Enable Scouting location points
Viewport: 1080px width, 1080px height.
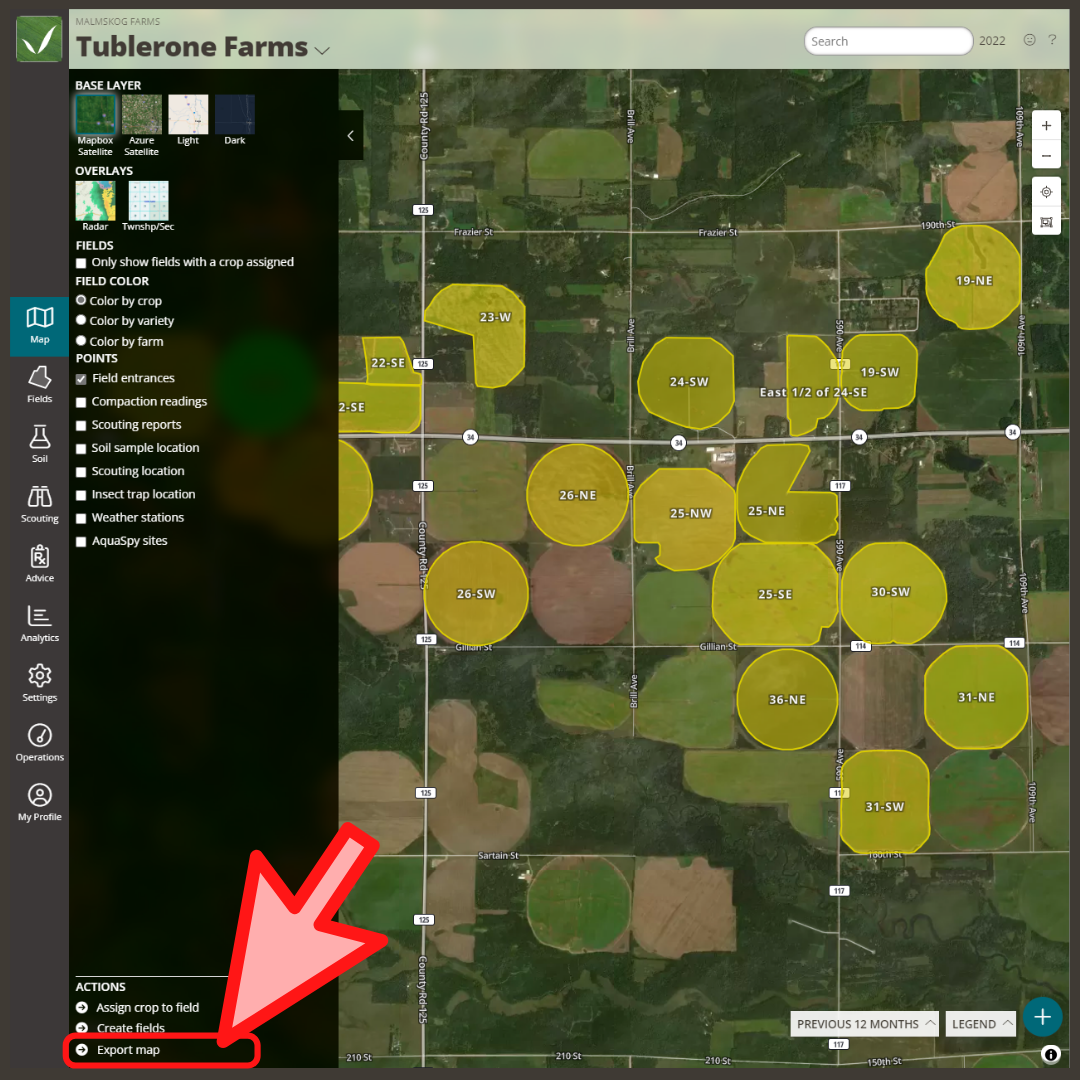tap(81, 472)
